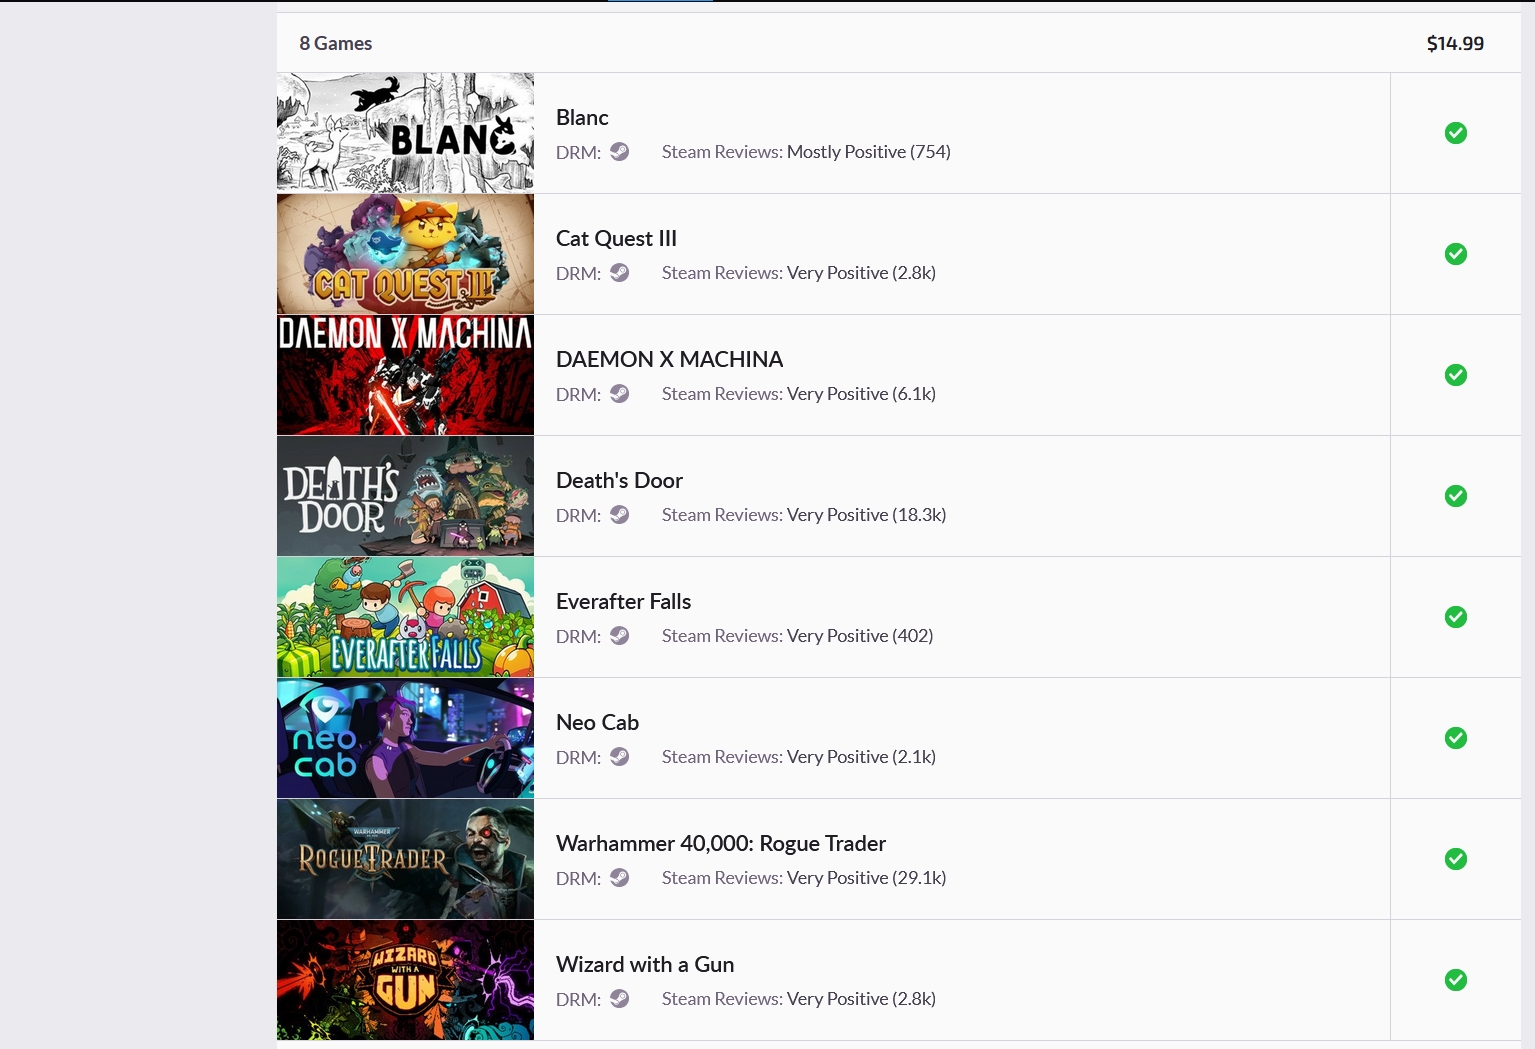Click the green checkmark for Rogue Trader
The height and width of the screenshot is (1049, 1535).
point(1456,859)
